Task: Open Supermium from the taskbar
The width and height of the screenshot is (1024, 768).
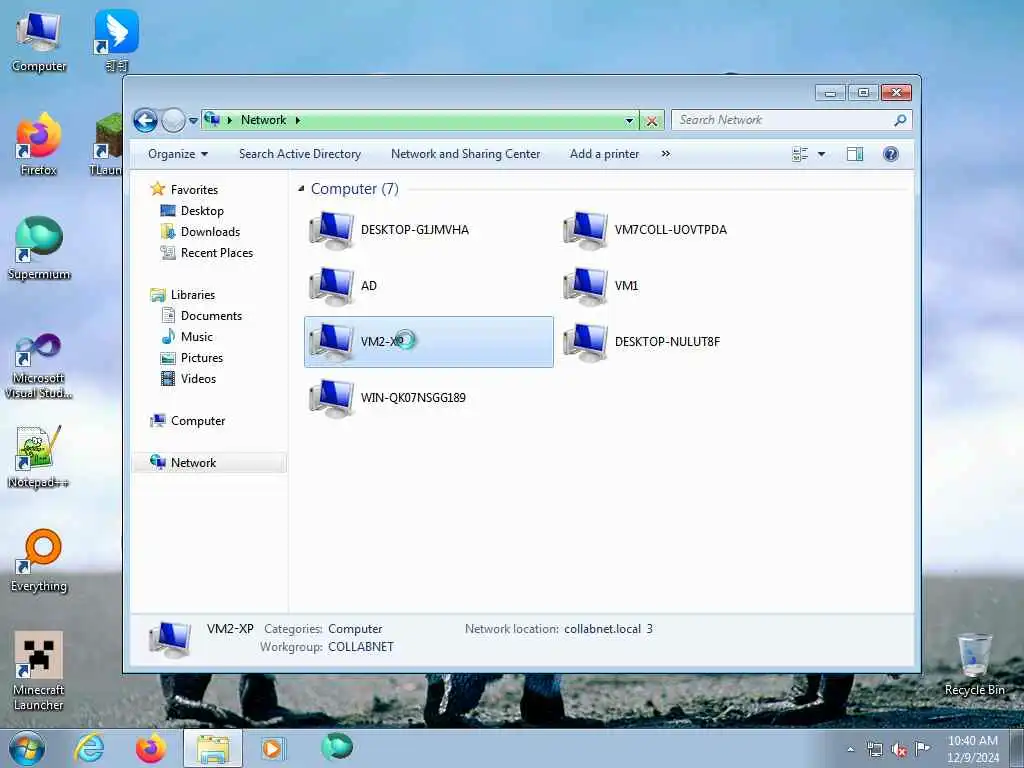Action: click(337, 747)
